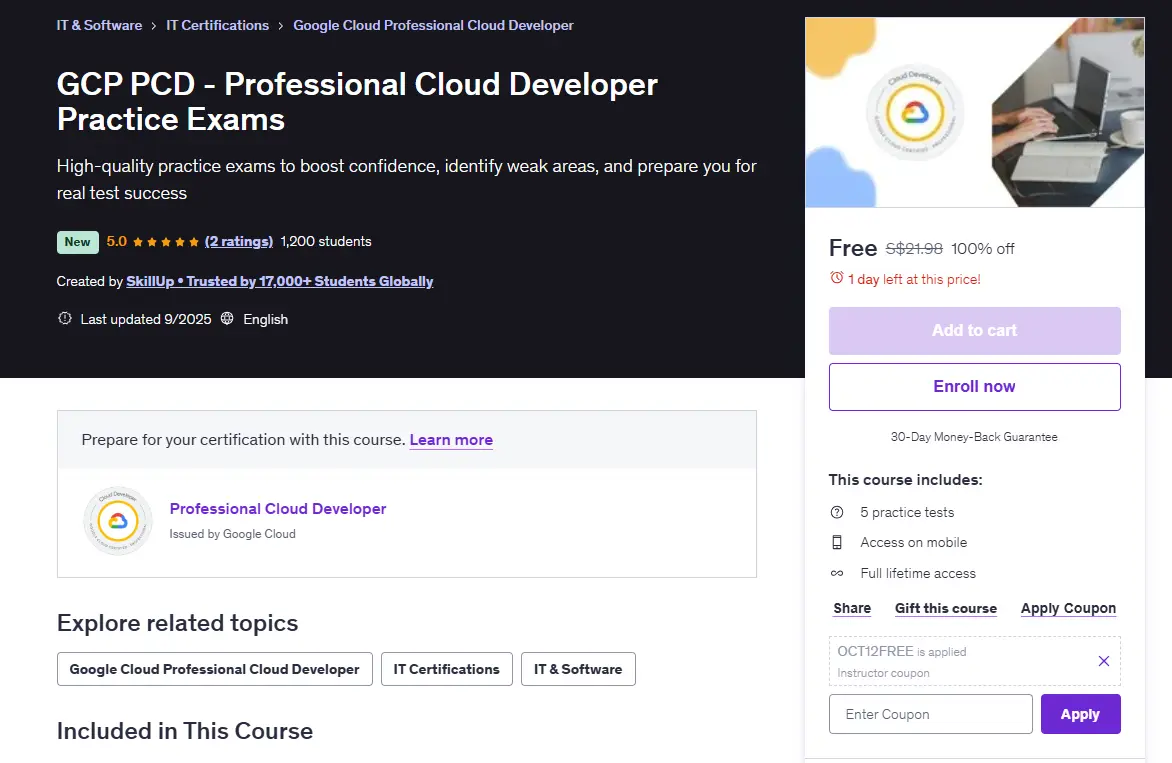Open the IT Certifications breadcrumb link
This screenshot has width=1172, height=763.
[x=218, y=25]
